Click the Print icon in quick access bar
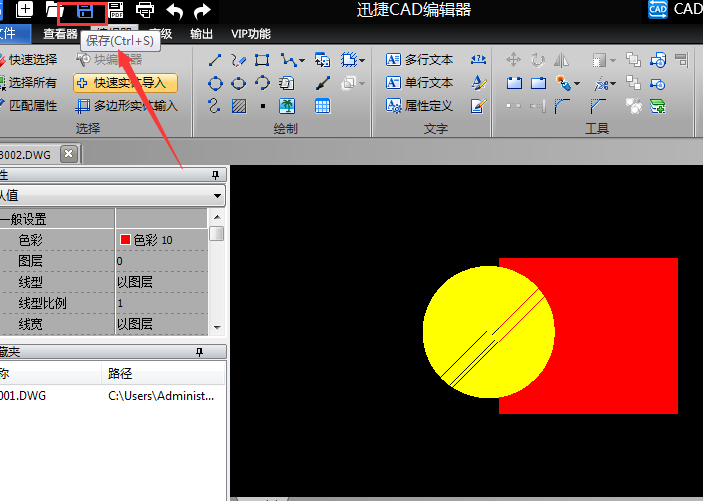Image resolution: width=703 pixels, height=501 pixels. point(145,10)
